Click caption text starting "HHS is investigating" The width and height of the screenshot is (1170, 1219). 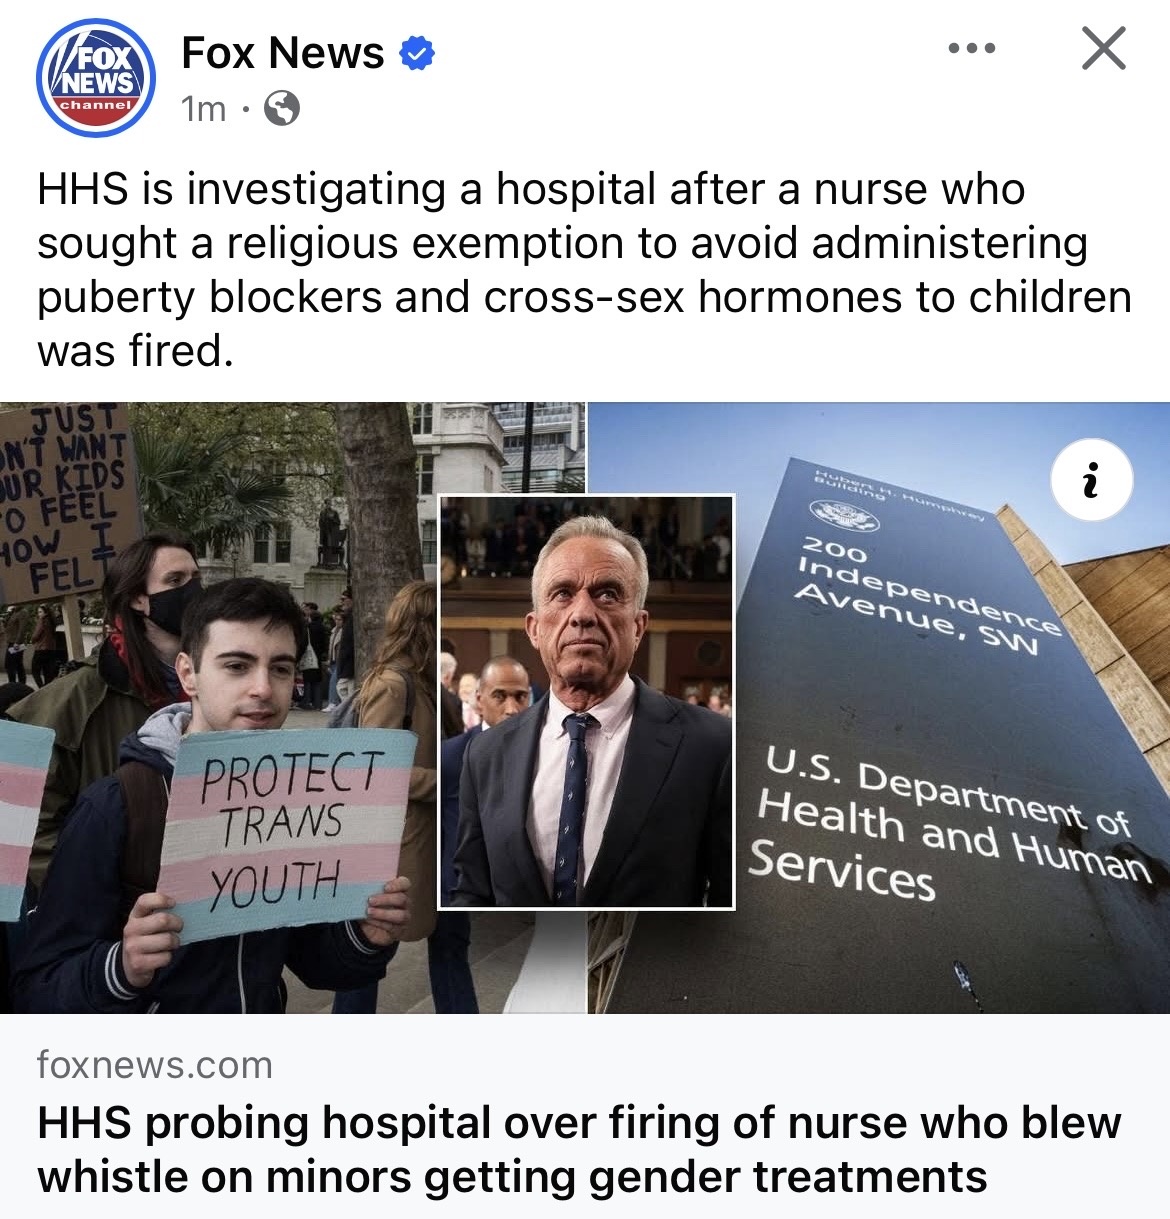(584, 270)
